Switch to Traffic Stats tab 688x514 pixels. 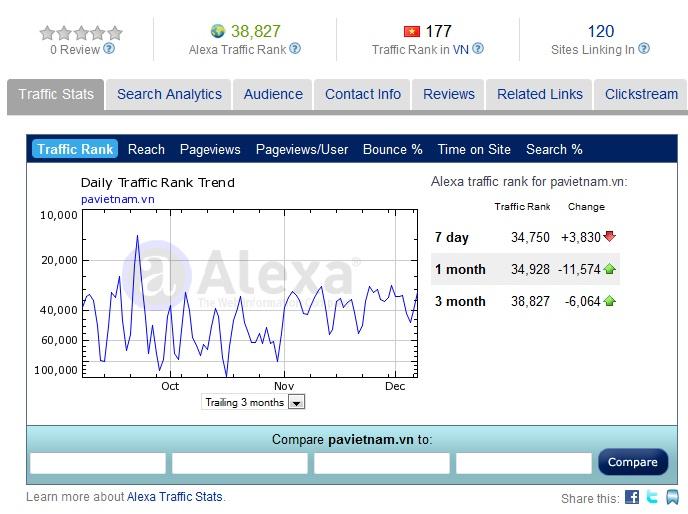click(x=56, y=94)
